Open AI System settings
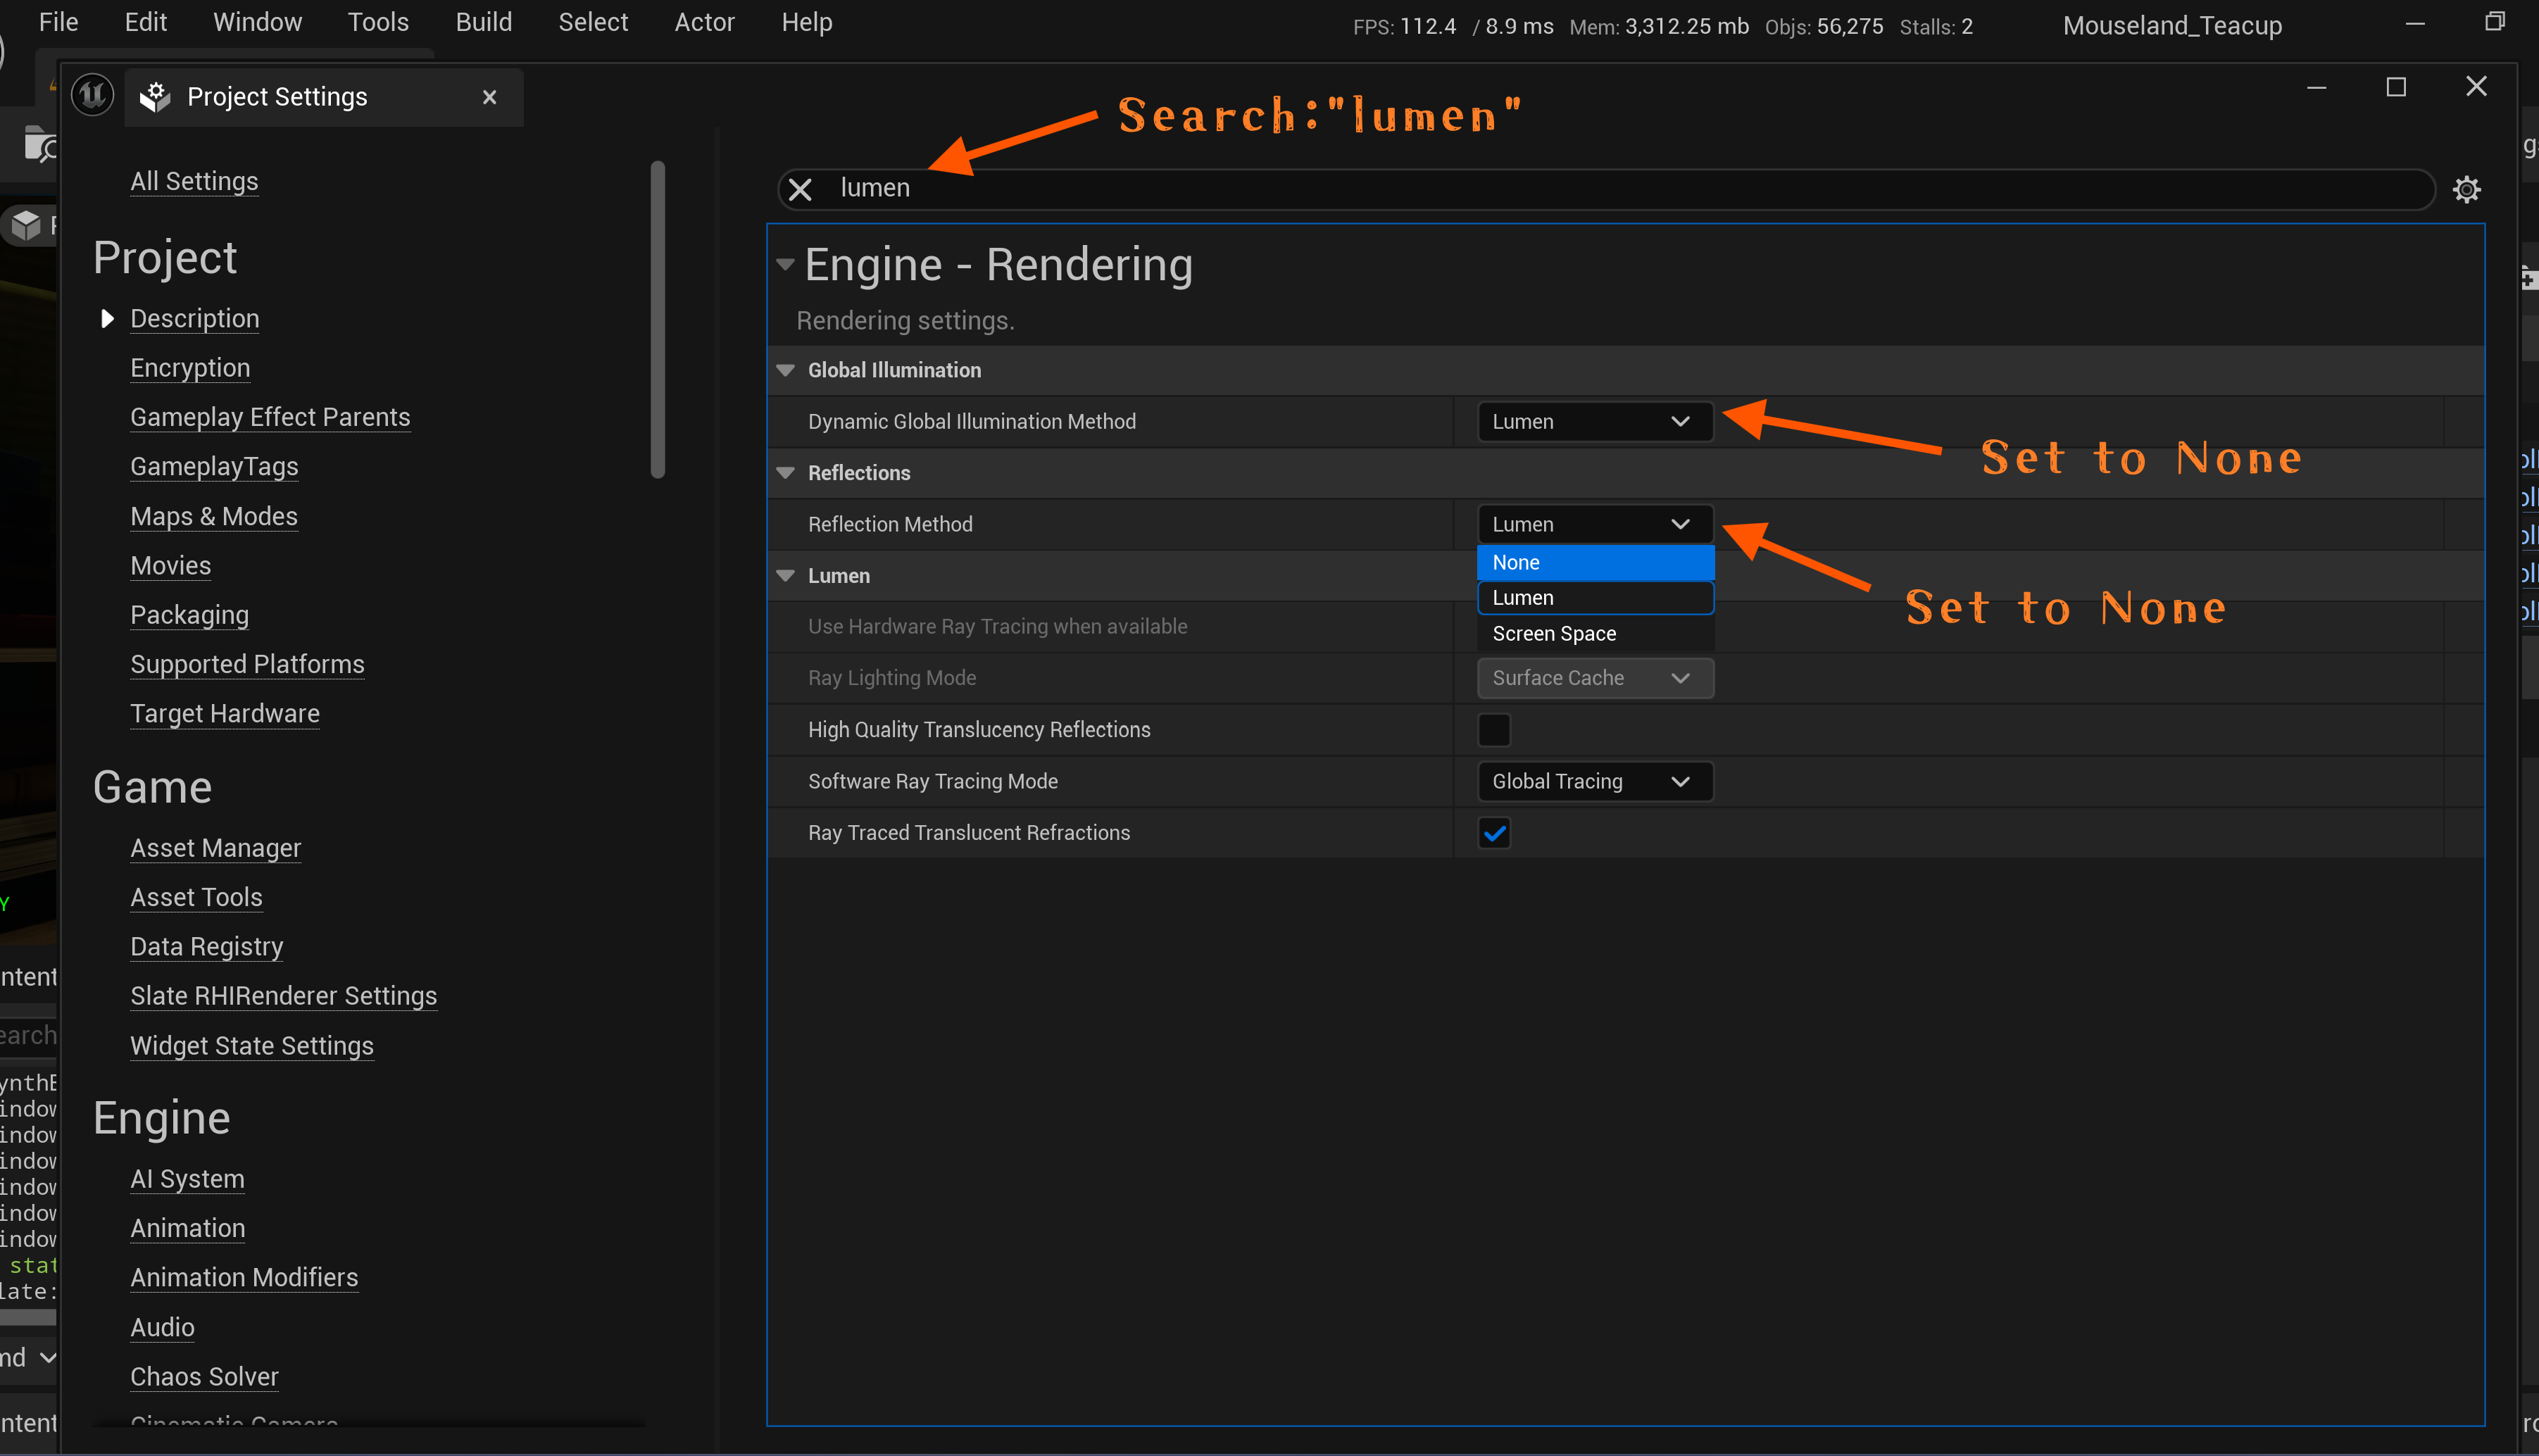2539x1456 pixels. (187, 1179)
